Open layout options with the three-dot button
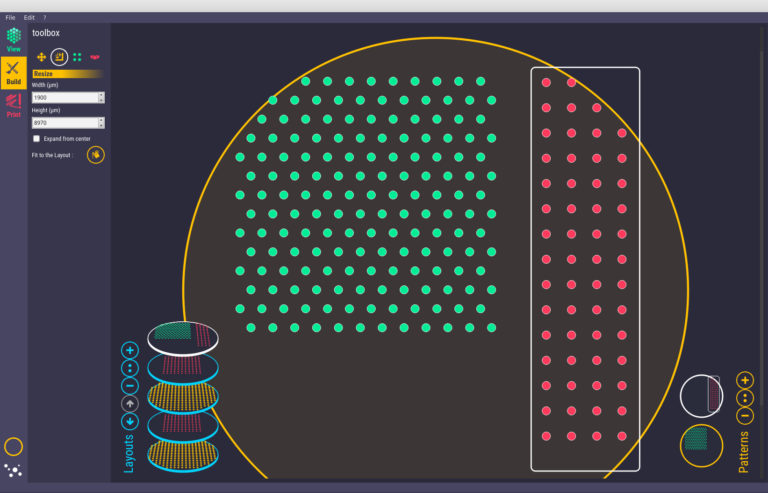The image size is (768, 493). point(130,368)
